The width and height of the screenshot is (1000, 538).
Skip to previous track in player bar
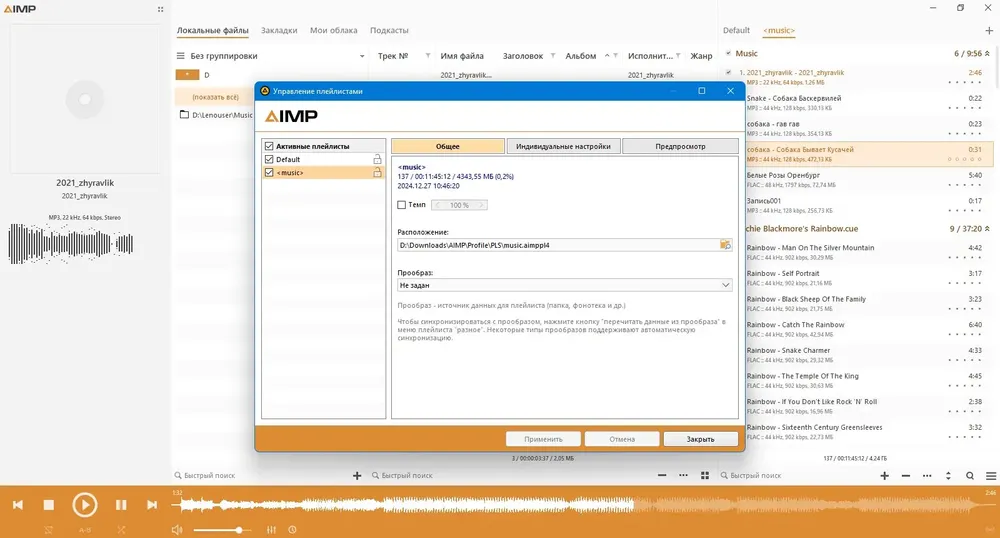pyautogui.click(x=18, y=505)
